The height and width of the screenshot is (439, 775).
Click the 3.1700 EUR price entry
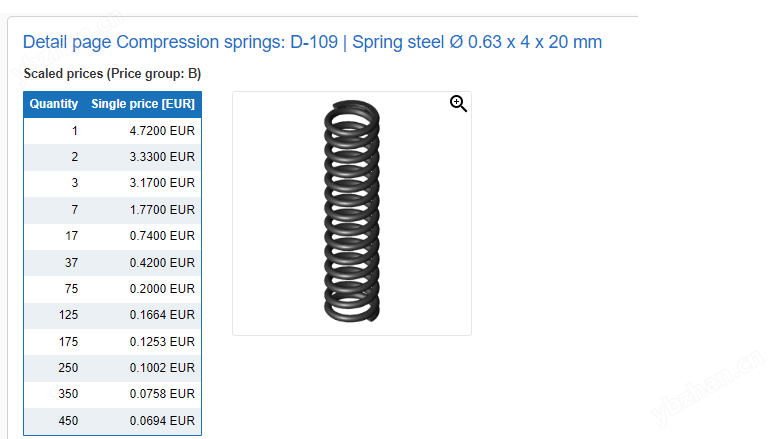(162, 183)
